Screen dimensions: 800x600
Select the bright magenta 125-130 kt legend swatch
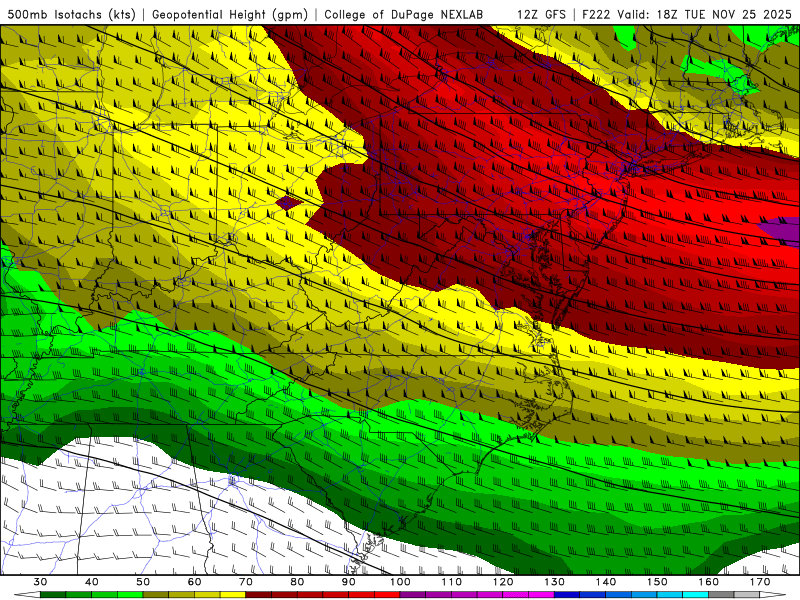(541, 595)
